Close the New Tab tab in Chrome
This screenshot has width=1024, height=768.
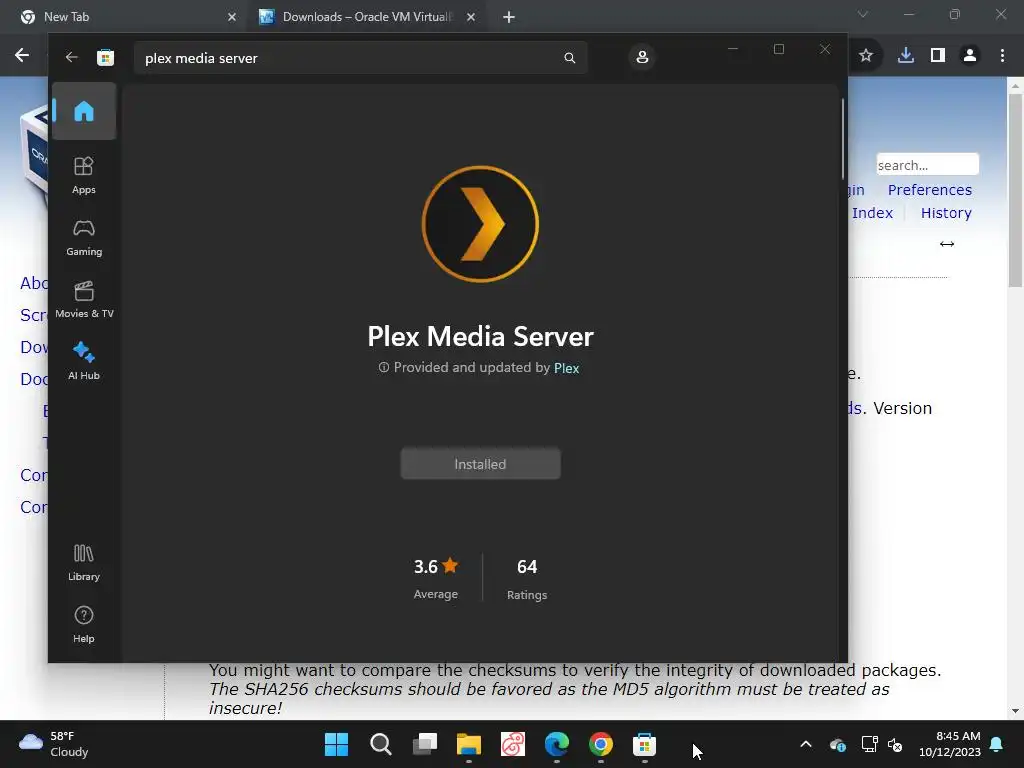(232, 17)
